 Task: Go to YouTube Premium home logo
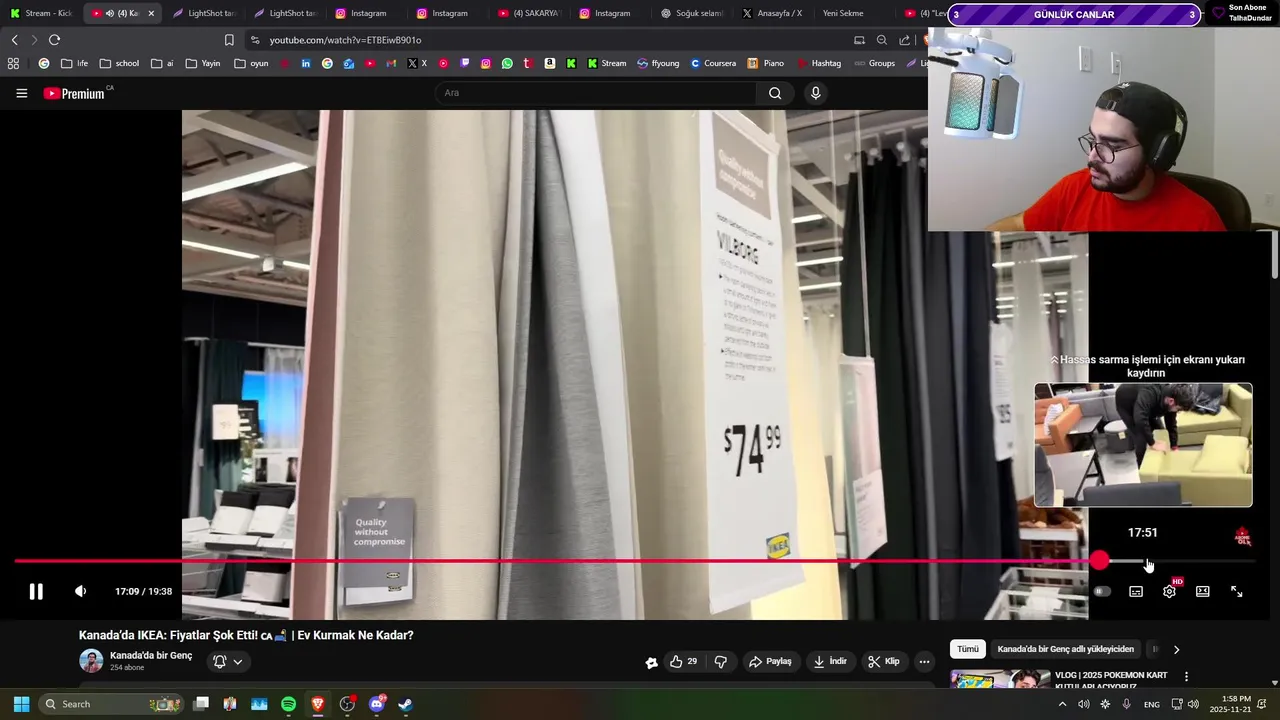click(x=74, y=93)
